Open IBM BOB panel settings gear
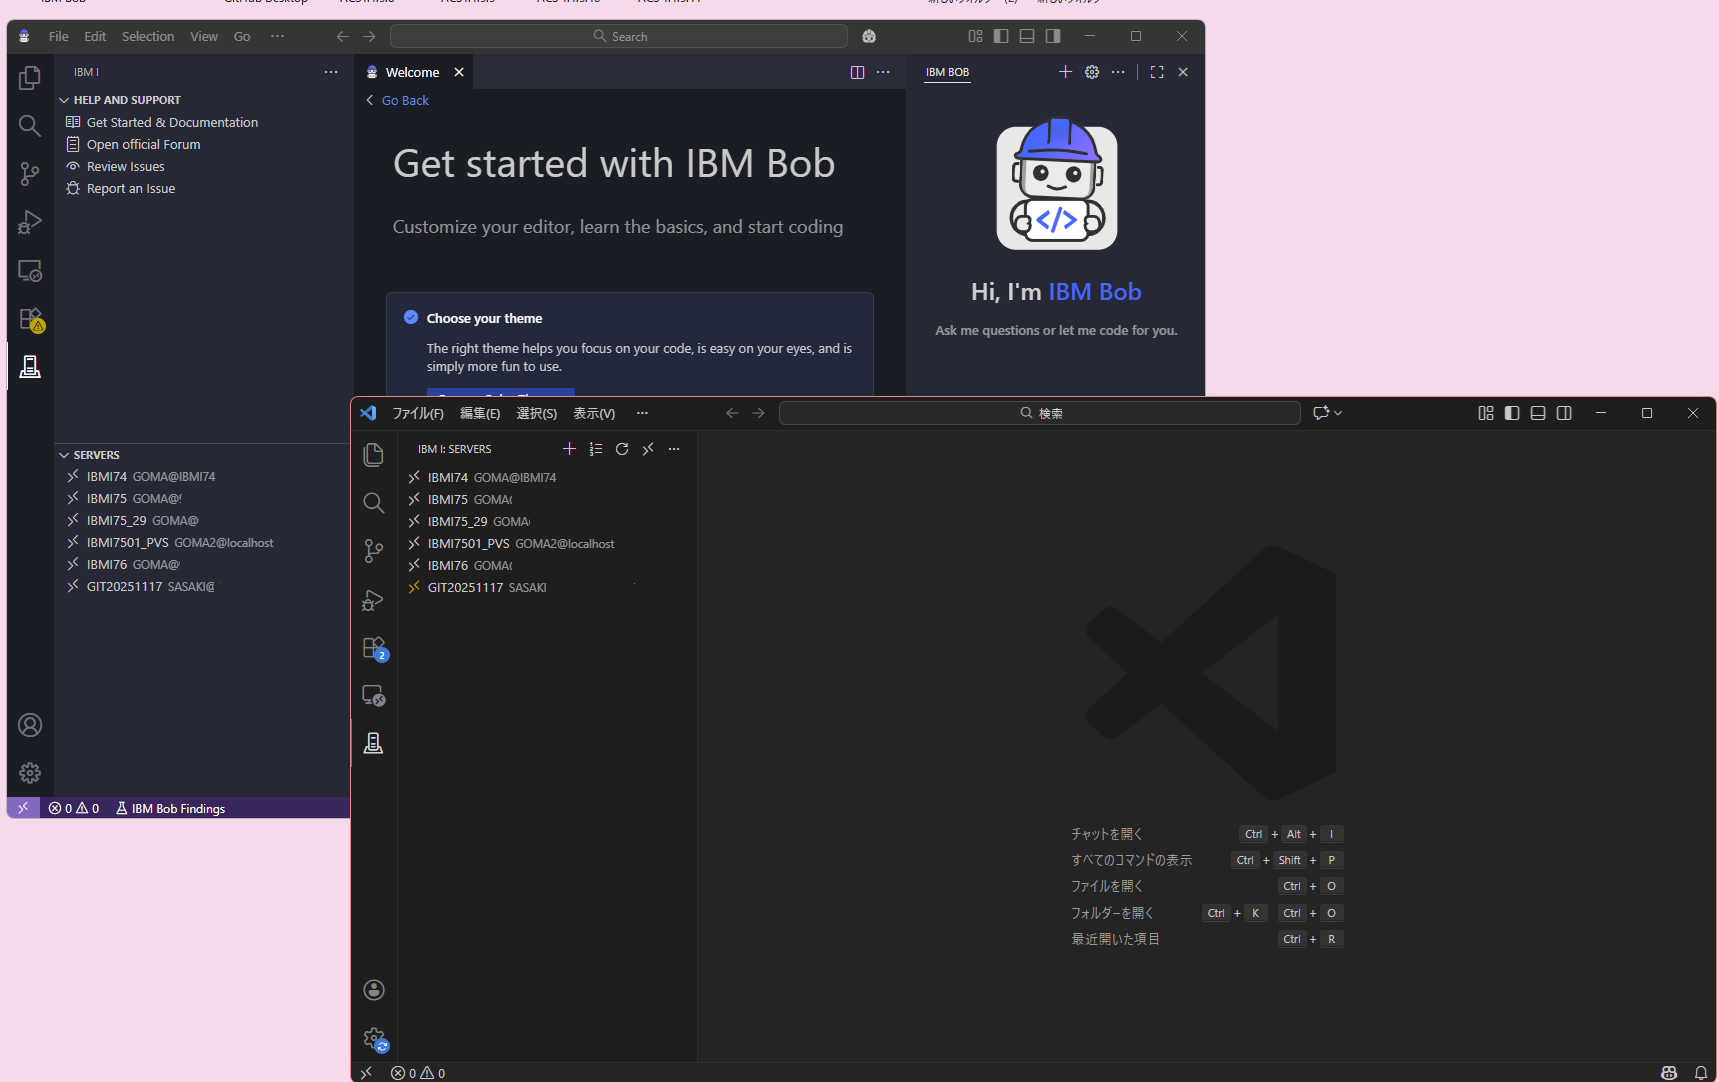1719x1082 pixels. tap(1092, 72)
